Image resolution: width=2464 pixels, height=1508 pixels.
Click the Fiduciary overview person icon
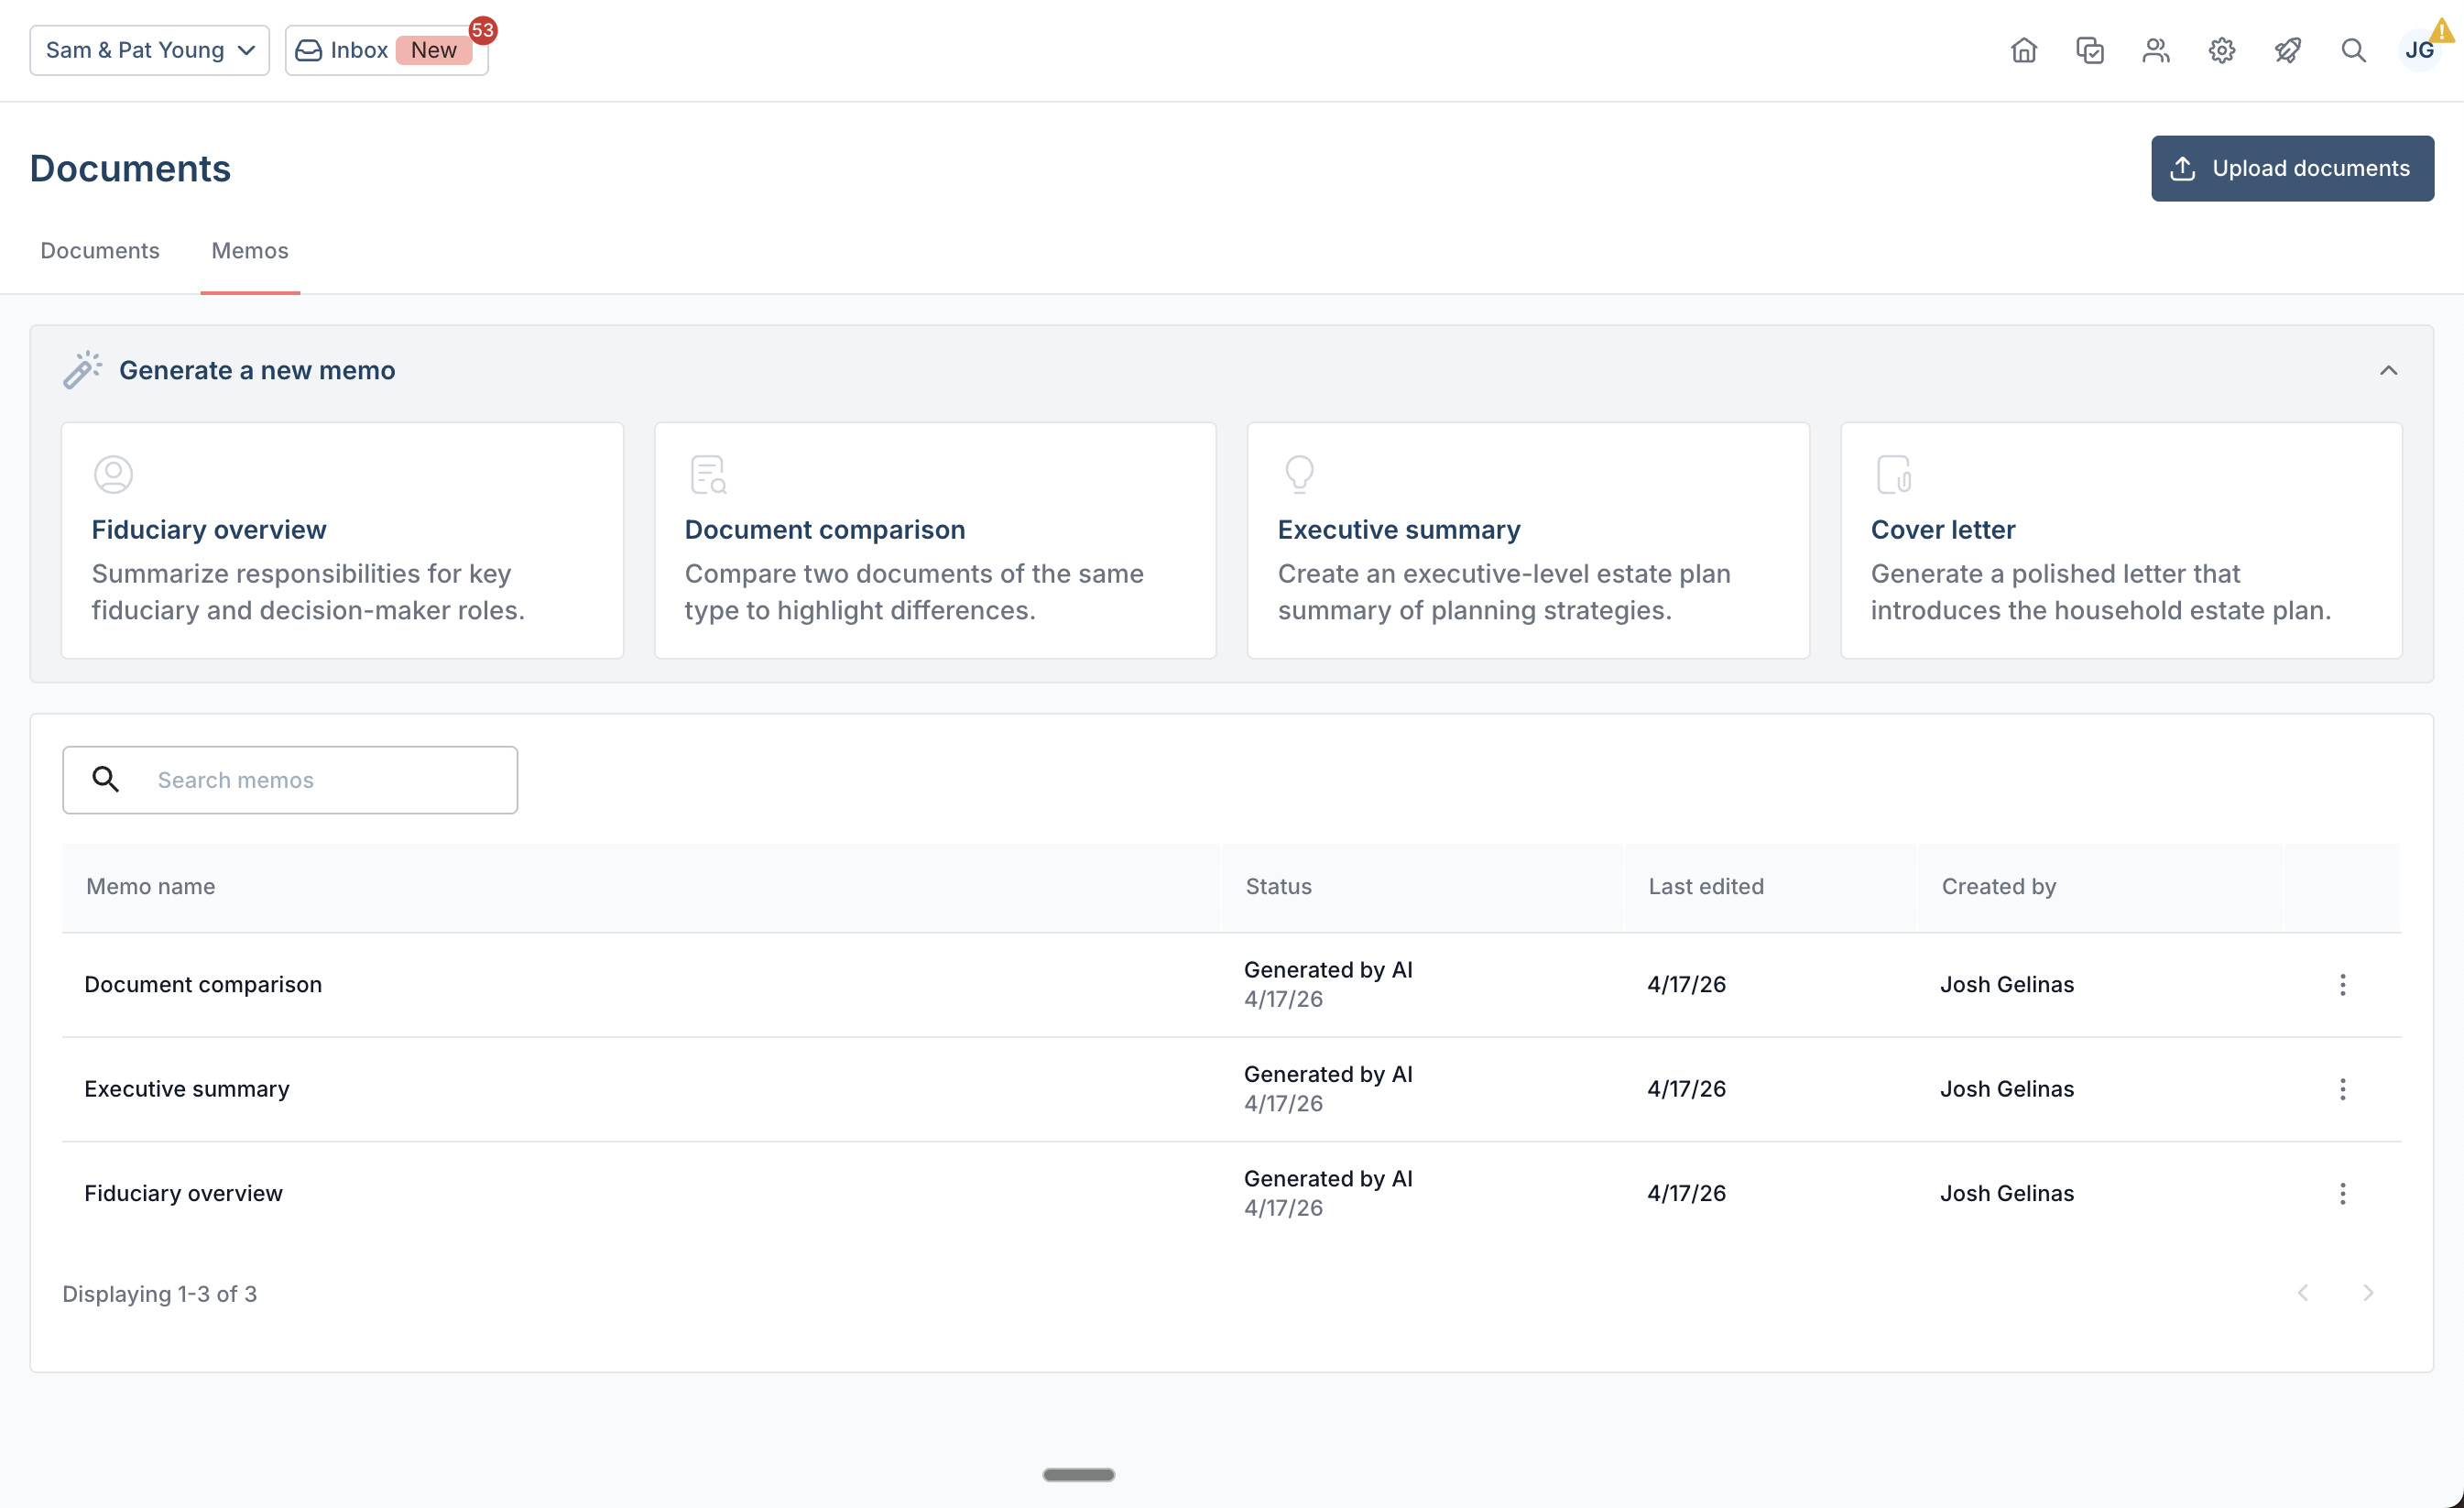click(113, 474)
